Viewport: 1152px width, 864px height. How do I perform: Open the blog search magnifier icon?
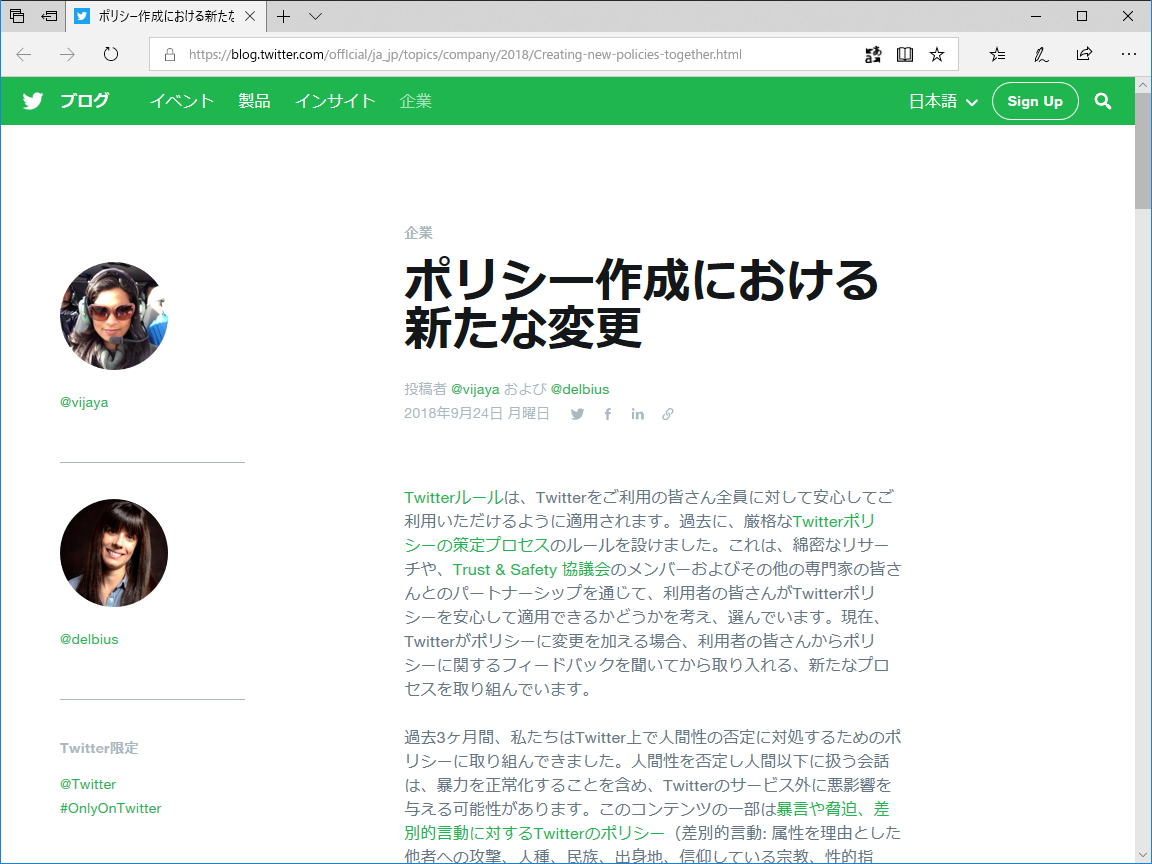pos(1103,101)
